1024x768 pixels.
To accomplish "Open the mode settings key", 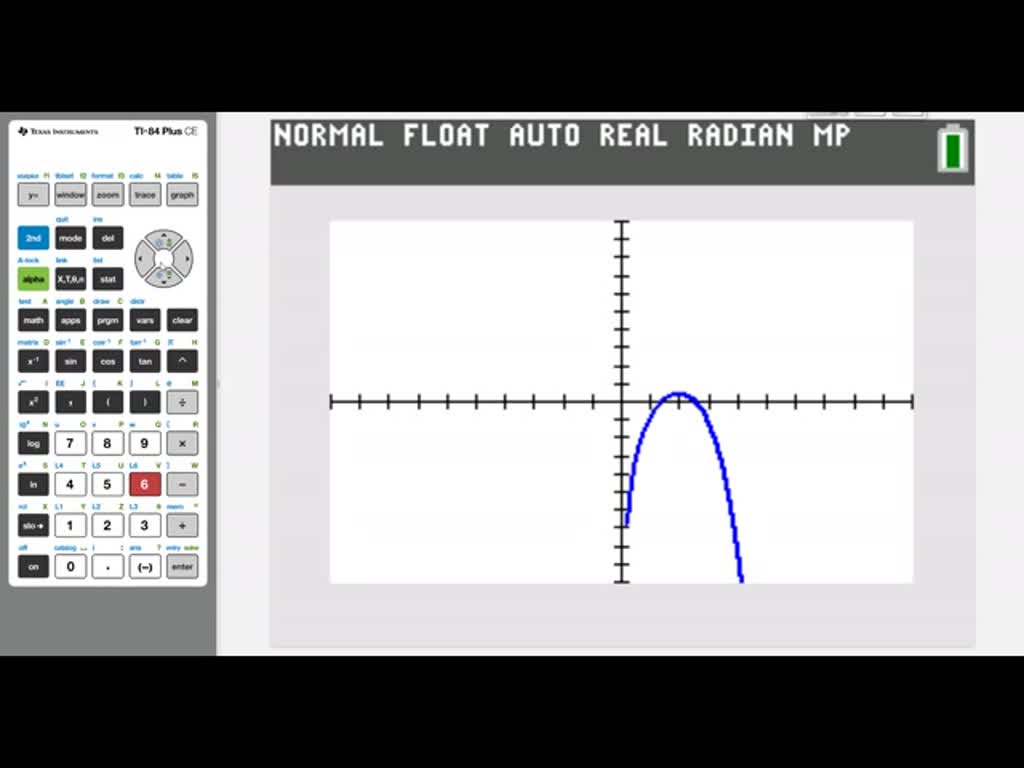I will [x=70, y=238].
